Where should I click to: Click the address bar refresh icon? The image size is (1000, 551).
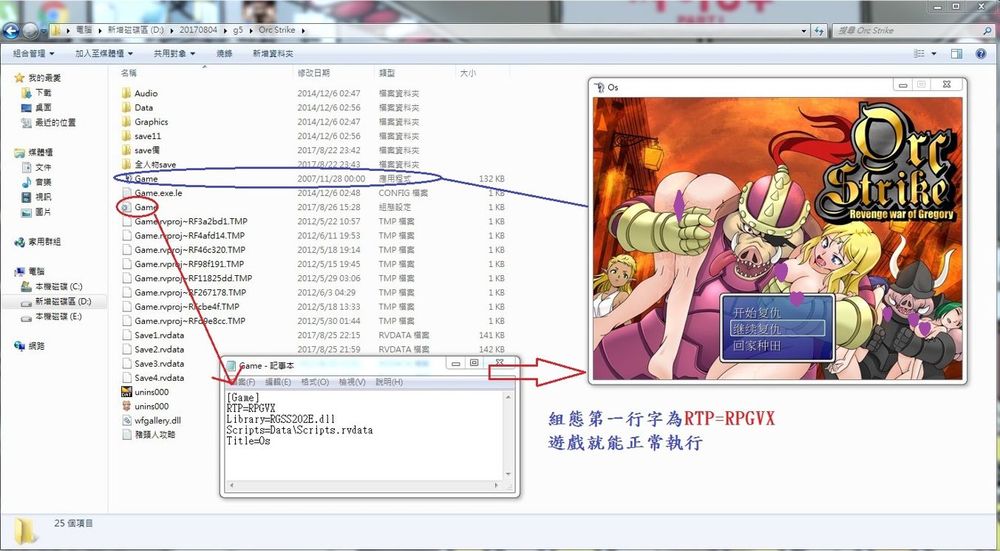(819, 30)
